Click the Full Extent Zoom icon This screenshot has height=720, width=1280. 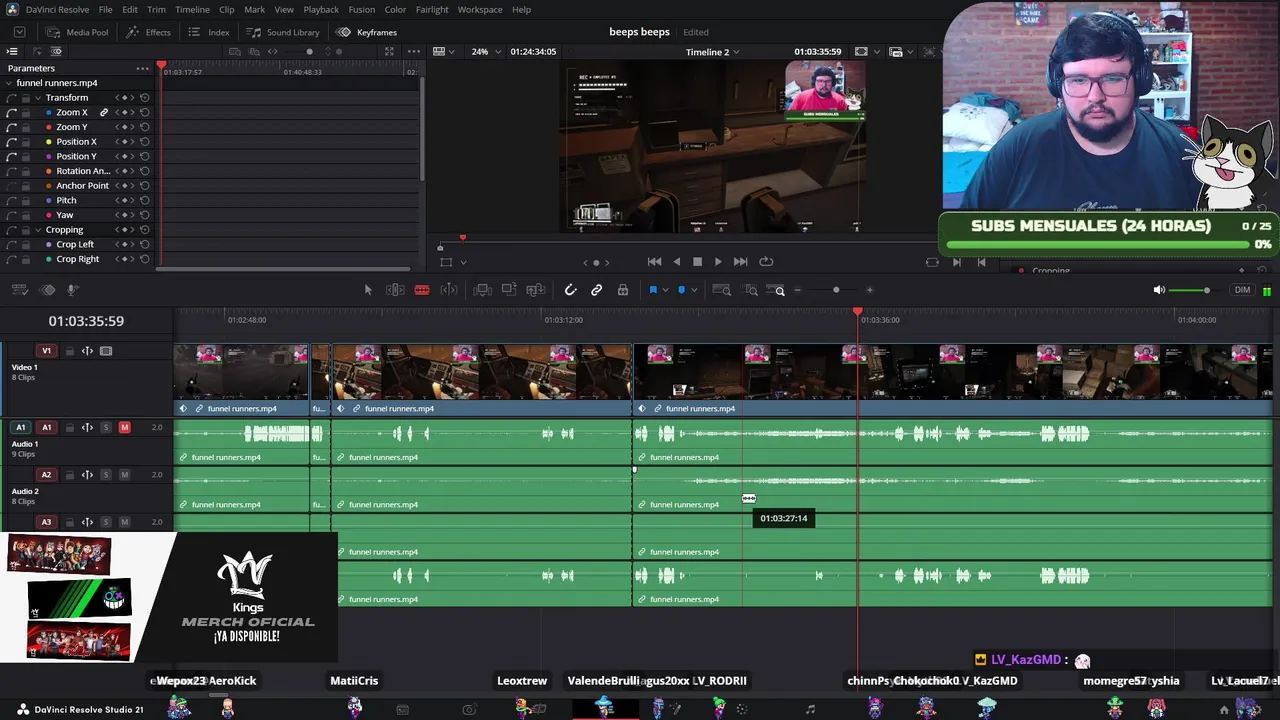(722, 290)
